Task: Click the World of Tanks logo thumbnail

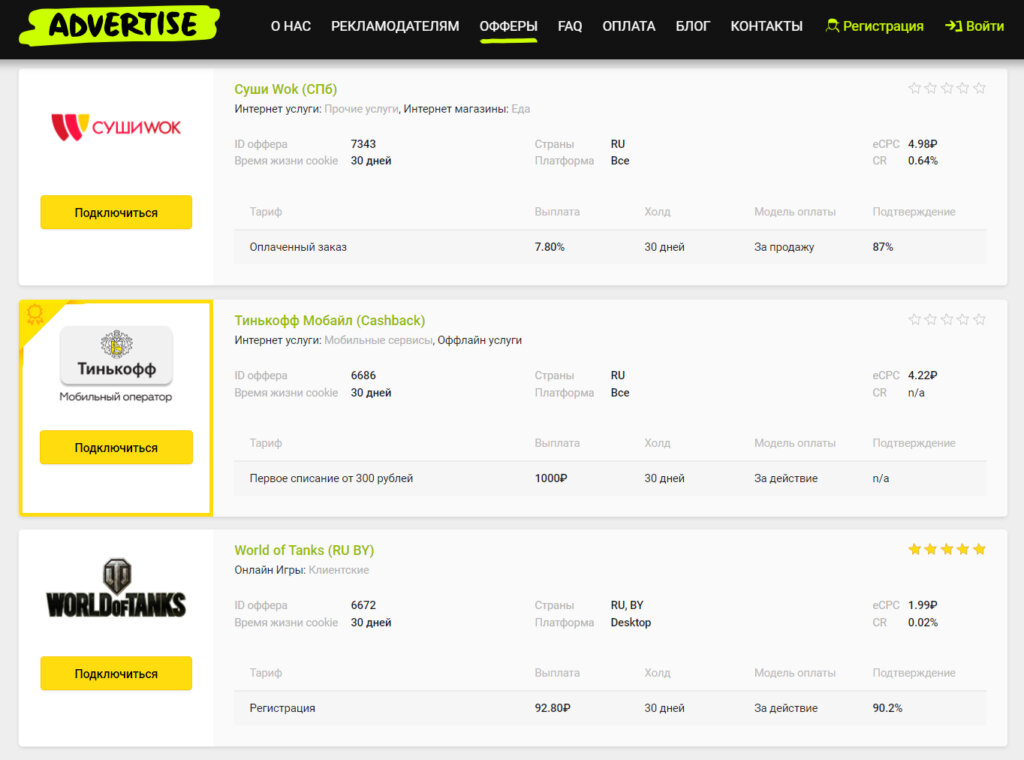Action: (x=116, y=588)
